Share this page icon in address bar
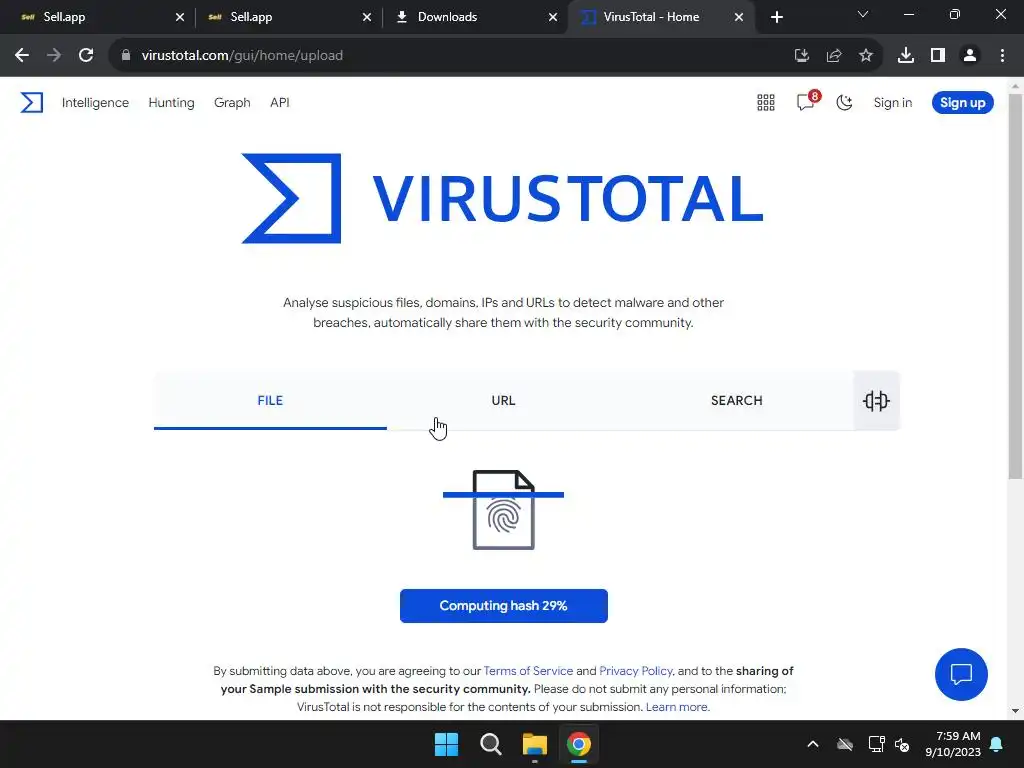 coord(834,56)
